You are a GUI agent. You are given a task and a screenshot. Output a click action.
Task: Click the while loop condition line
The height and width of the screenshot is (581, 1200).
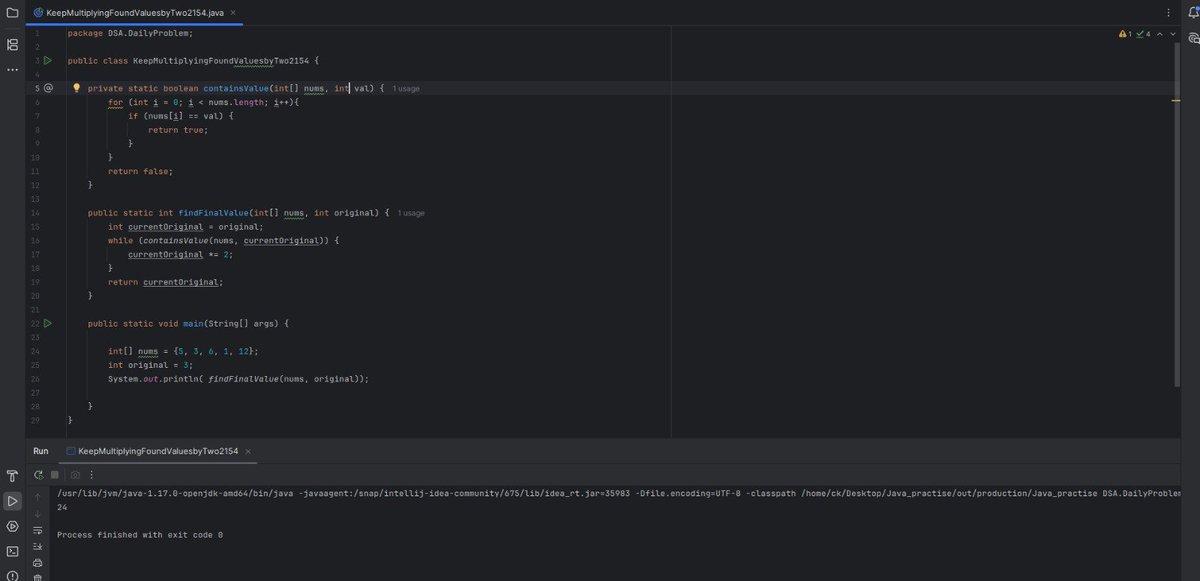coord(224,240)
